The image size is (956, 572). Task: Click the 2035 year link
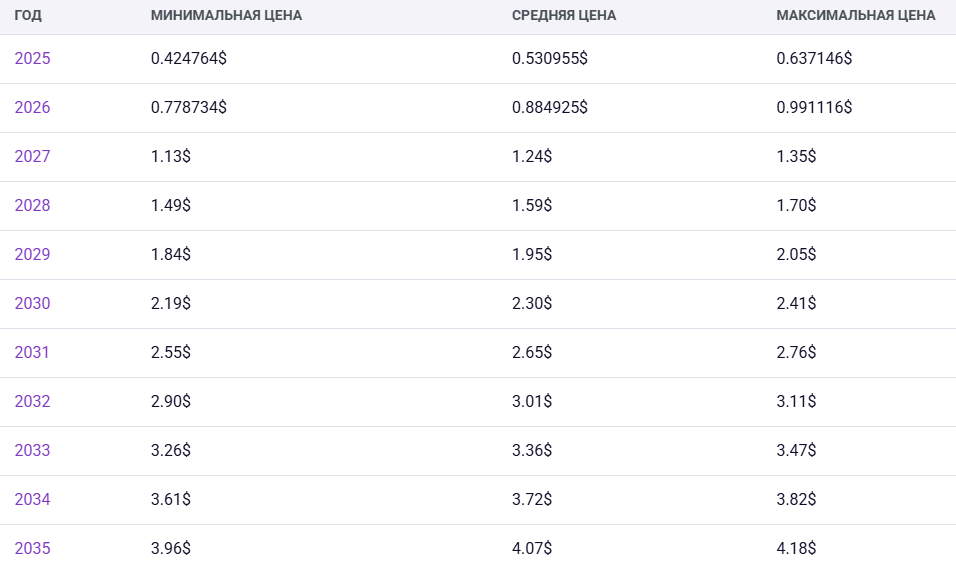click(x=32, y=549)
